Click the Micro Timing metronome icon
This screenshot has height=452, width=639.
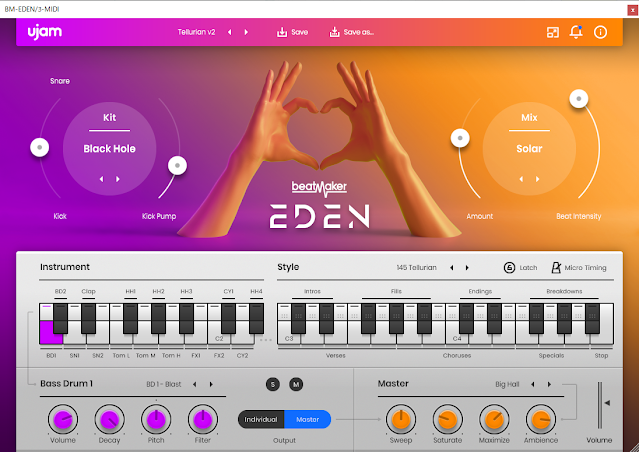coord(556,268)
